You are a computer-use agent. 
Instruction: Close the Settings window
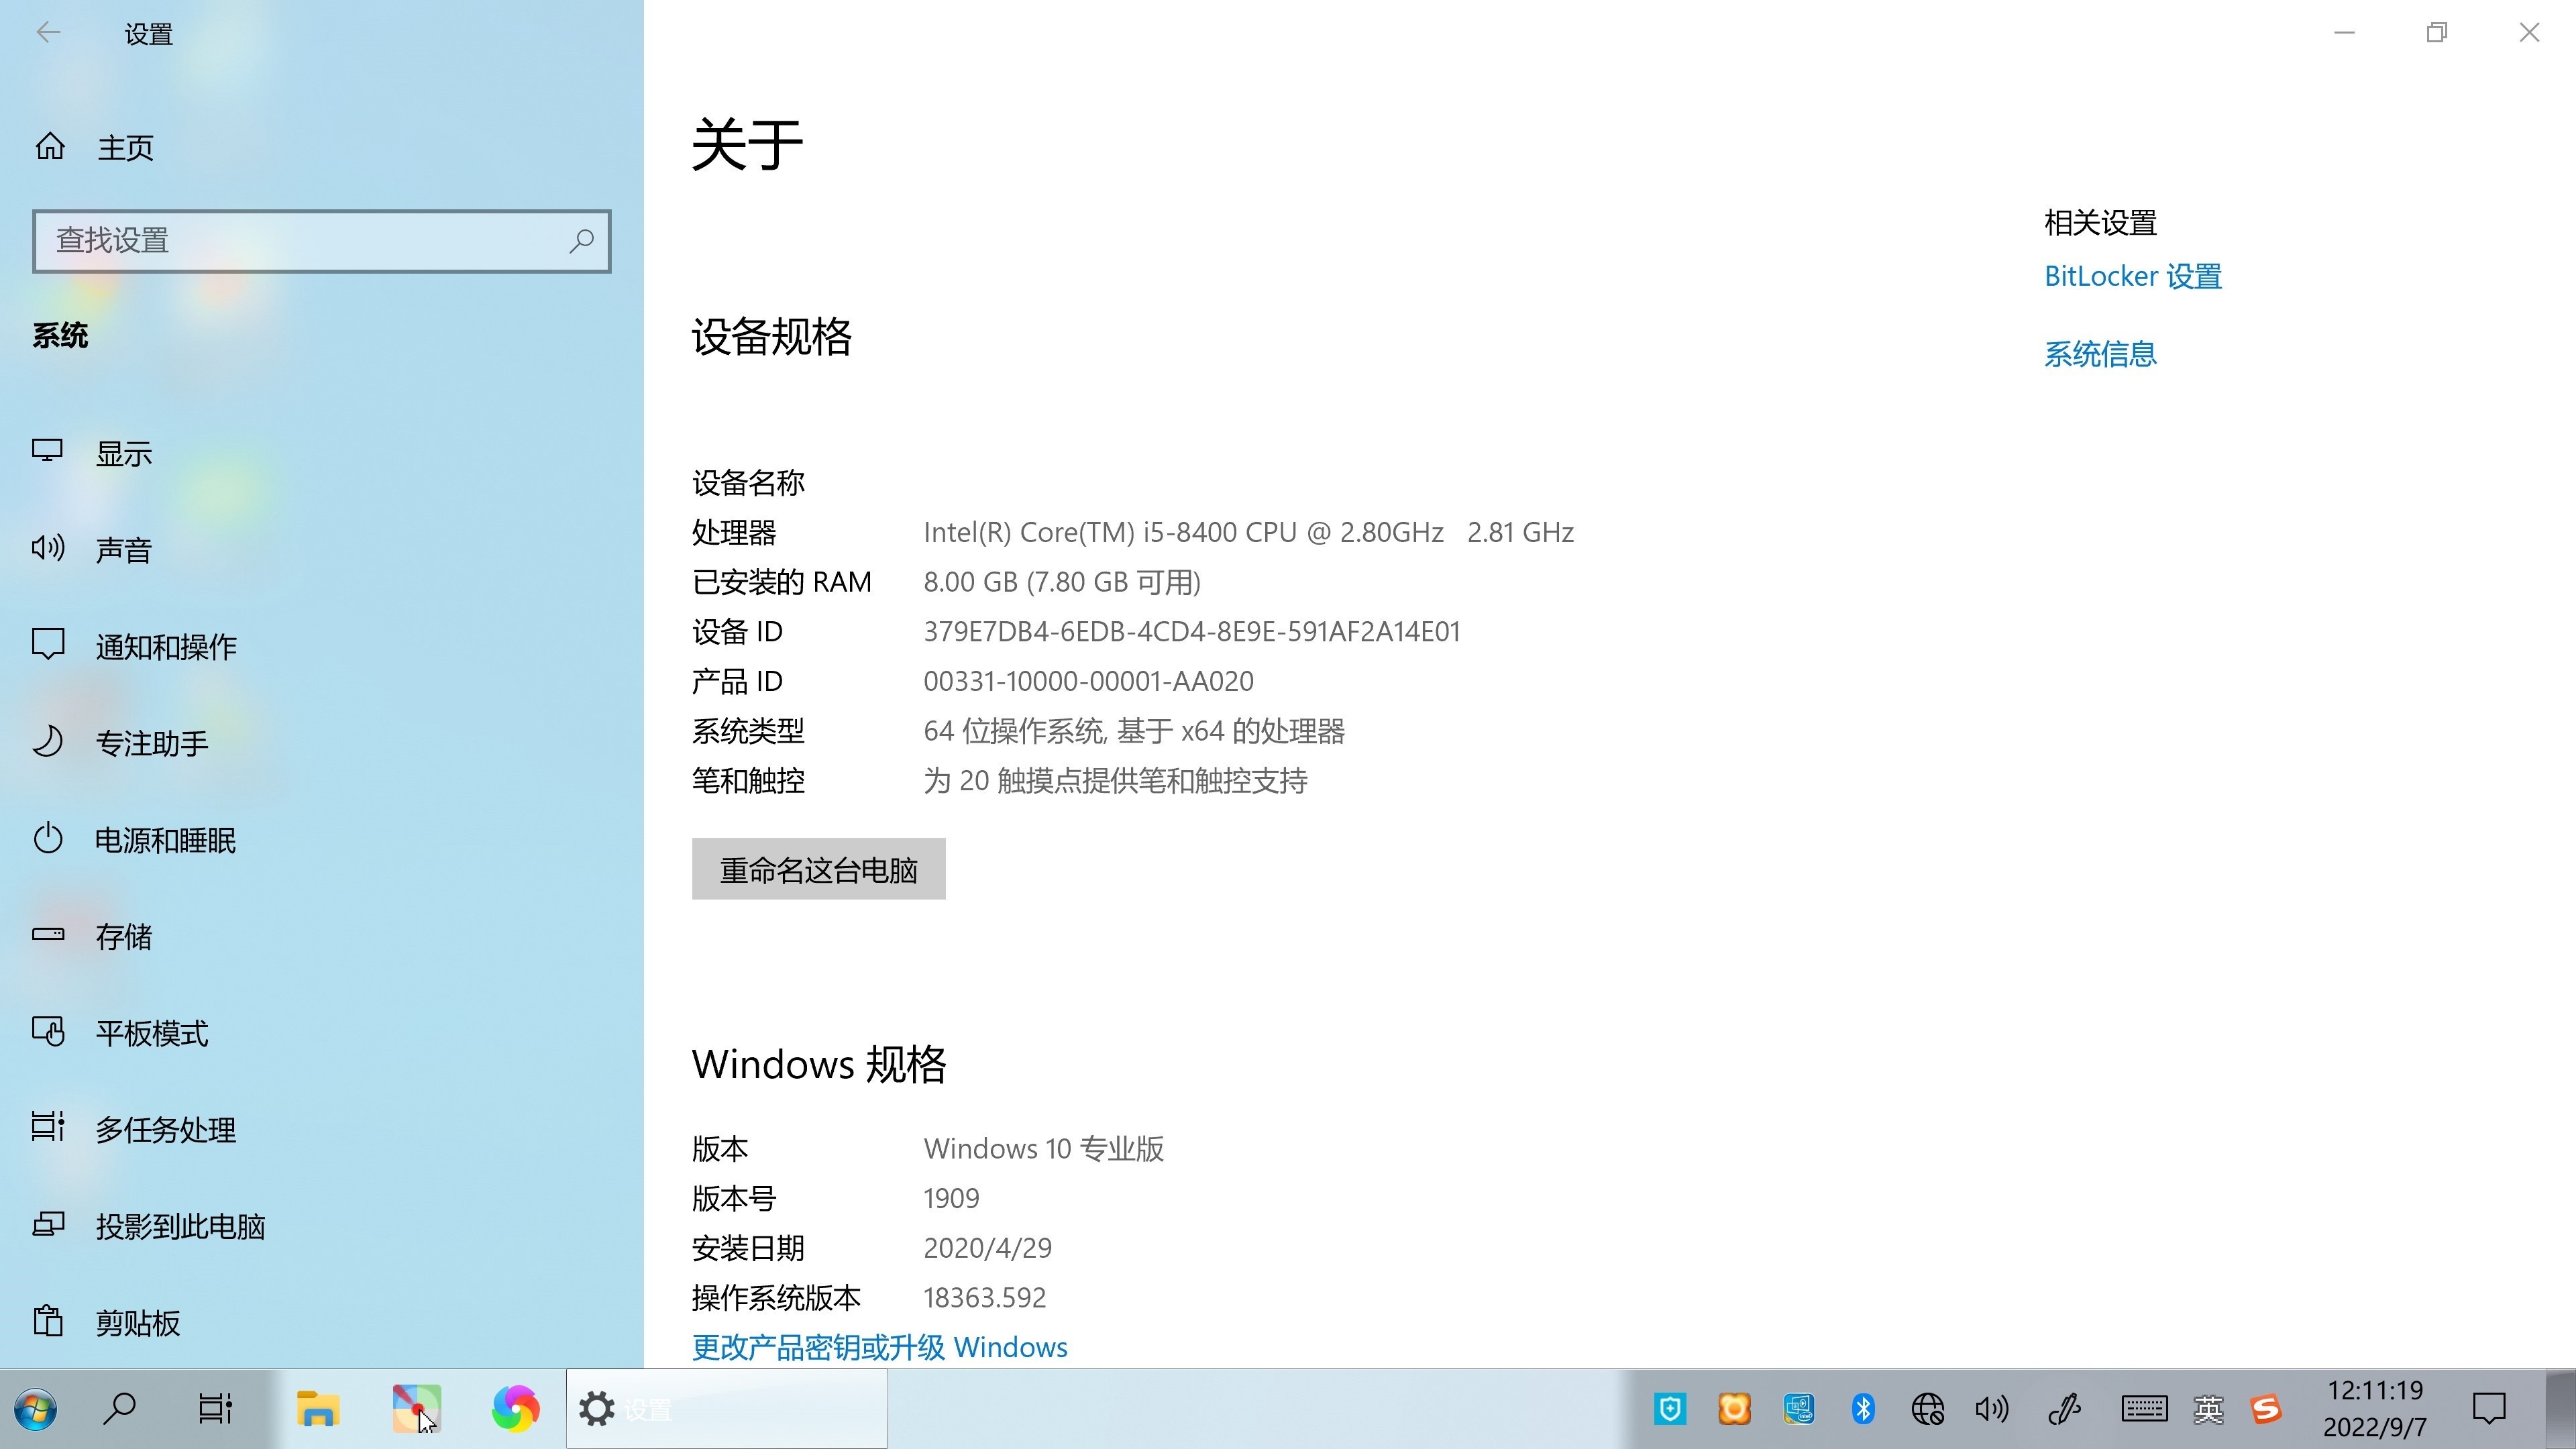pyautogui.click(x=2529, y=33)
